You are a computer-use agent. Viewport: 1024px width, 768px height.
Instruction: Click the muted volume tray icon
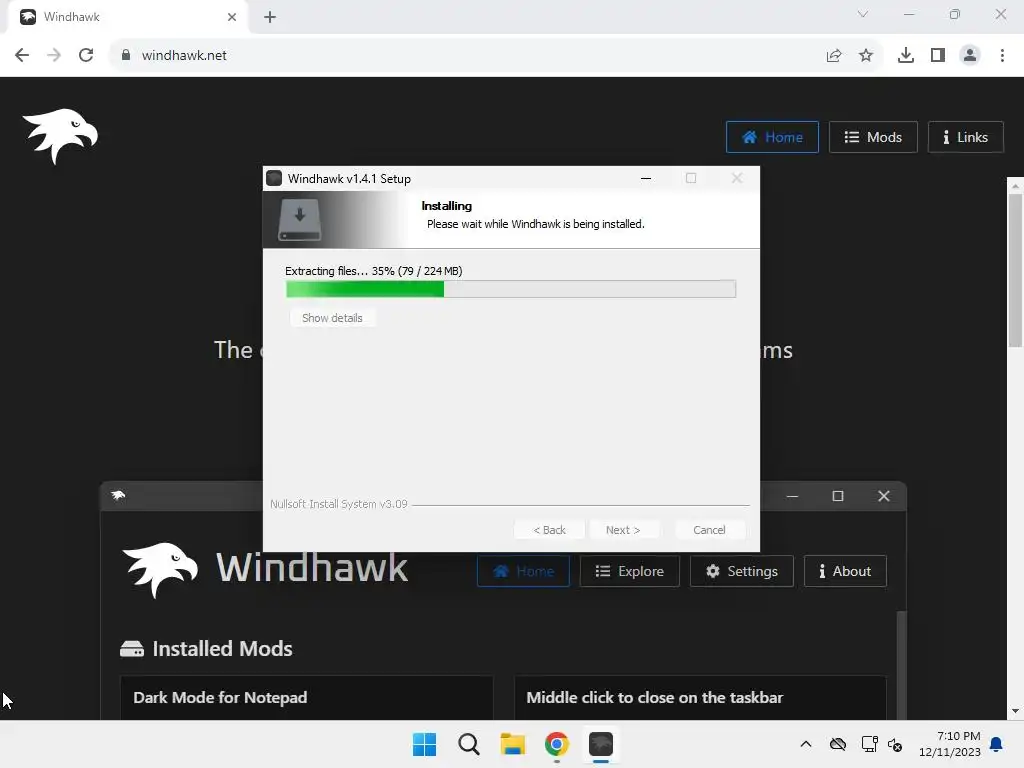click(x=895, y=744)
